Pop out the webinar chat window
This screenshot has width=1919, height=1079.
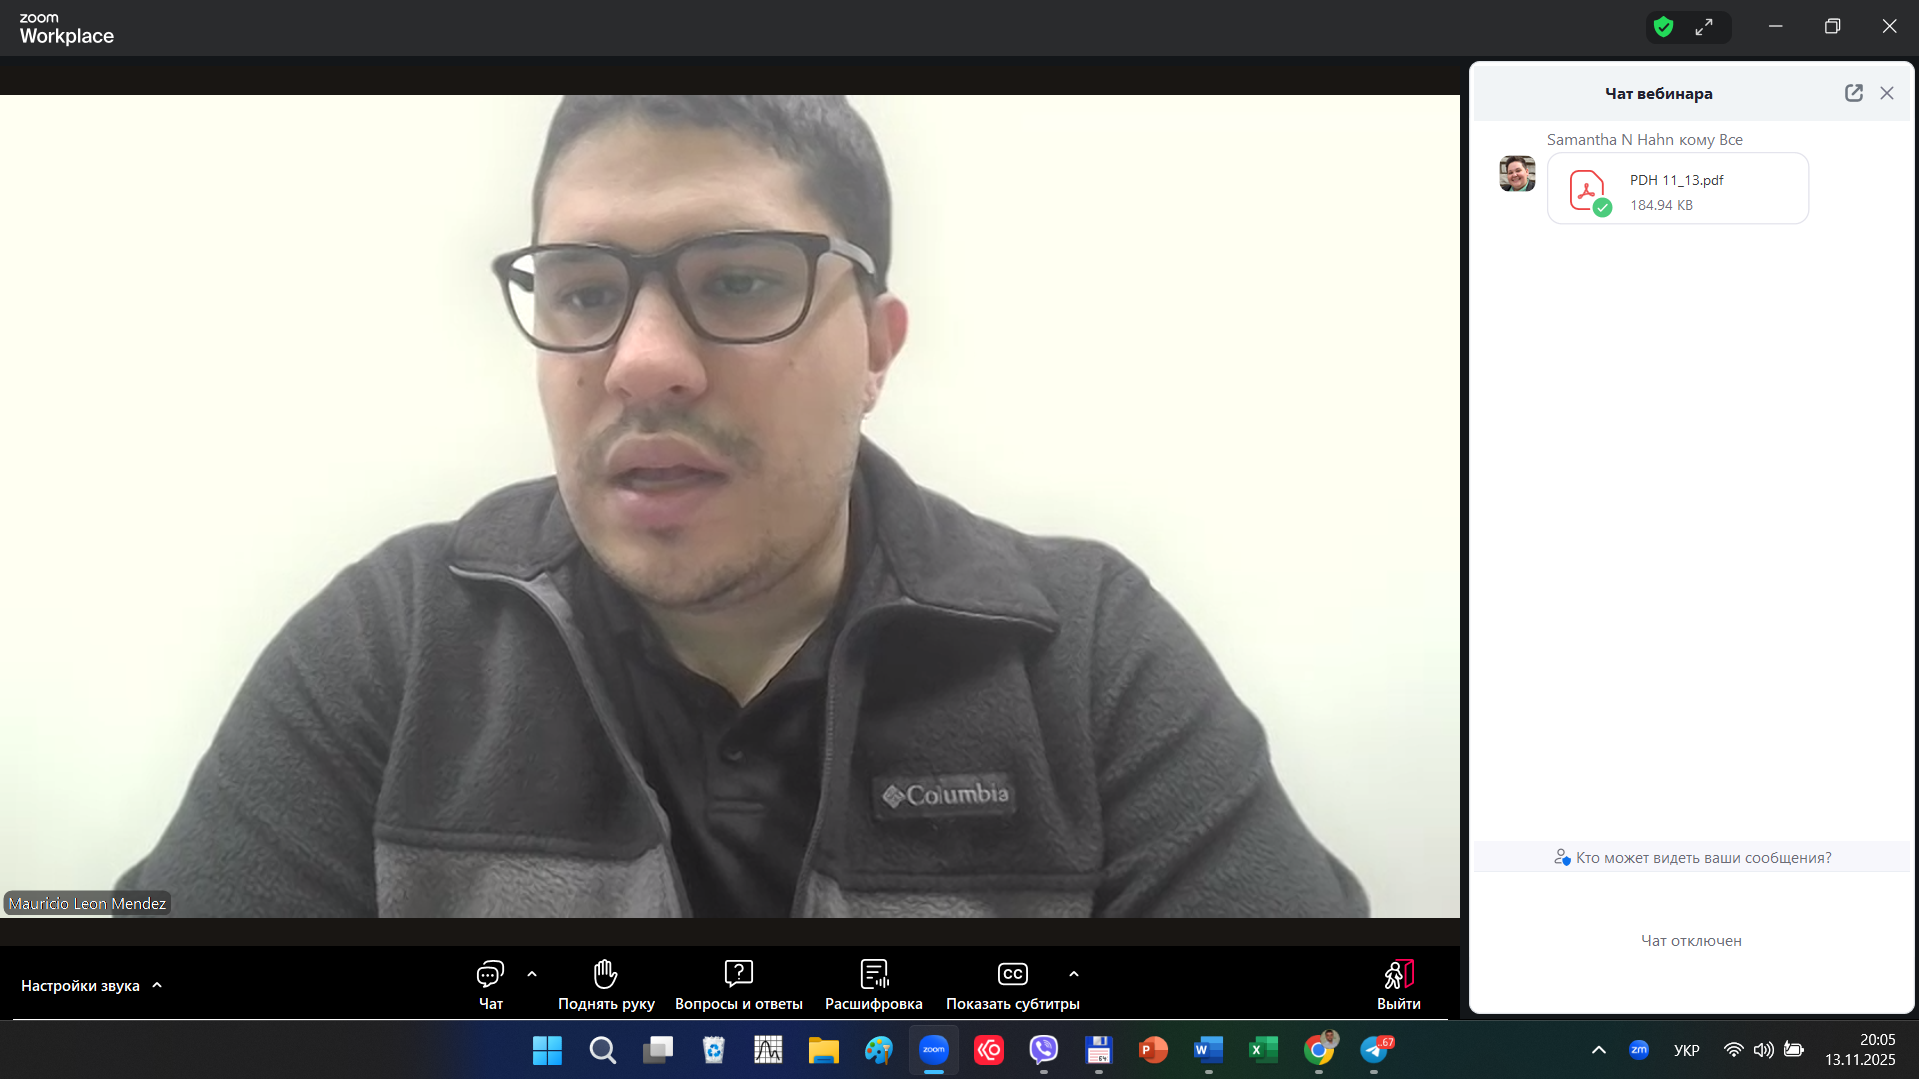(x=1853, y=93)
